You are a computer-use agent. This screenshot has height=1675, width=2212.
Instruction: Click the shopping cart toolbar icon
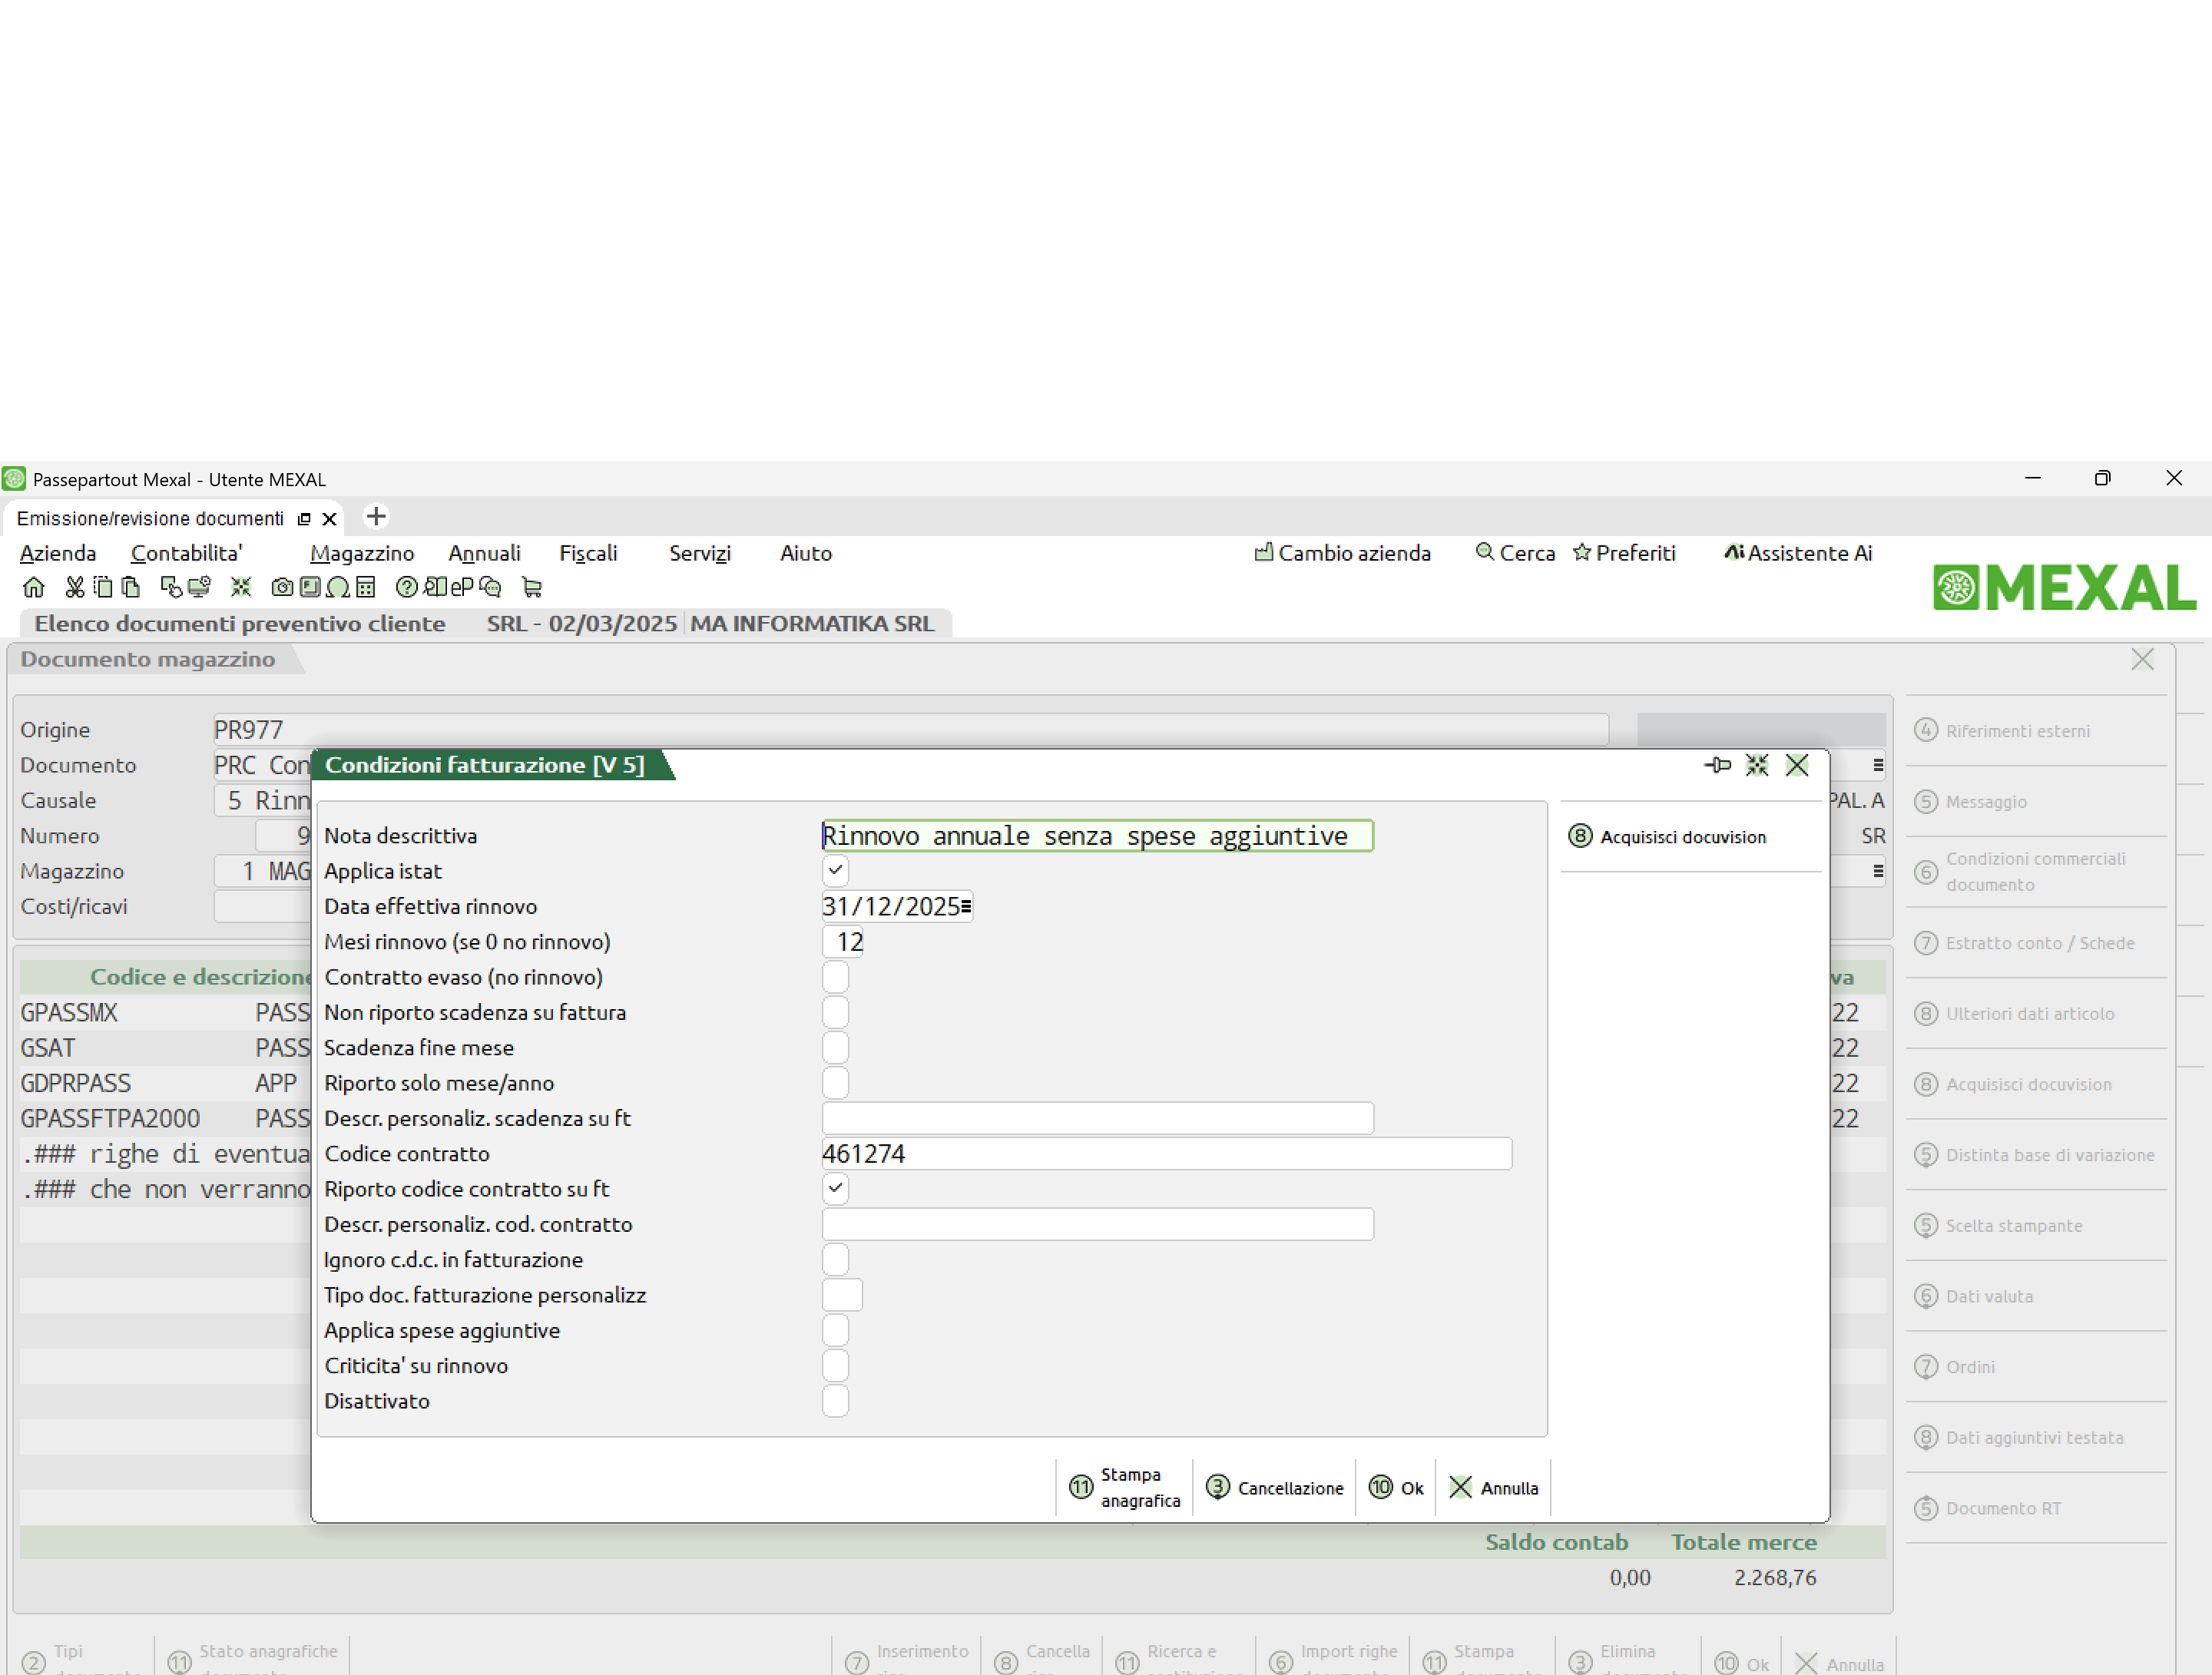(x=531, y=587)
